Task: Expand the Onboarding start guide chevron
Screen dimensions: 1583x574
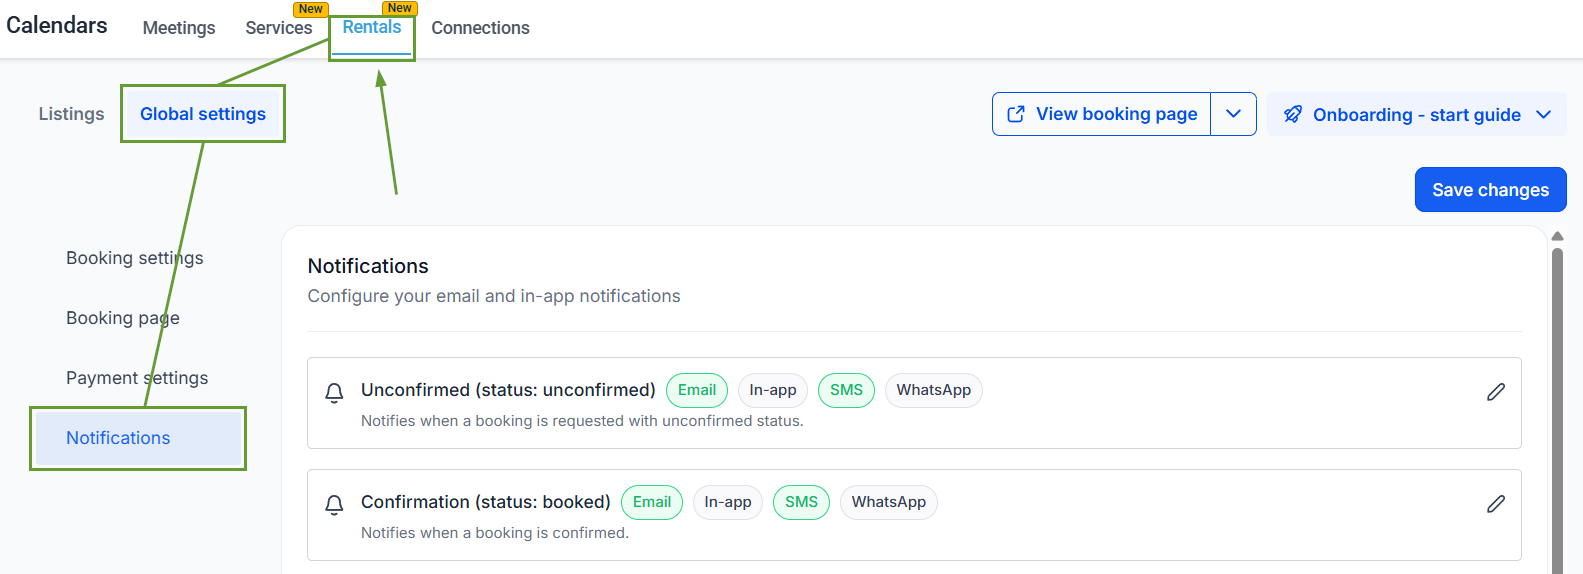Action: click(1544, 115)
